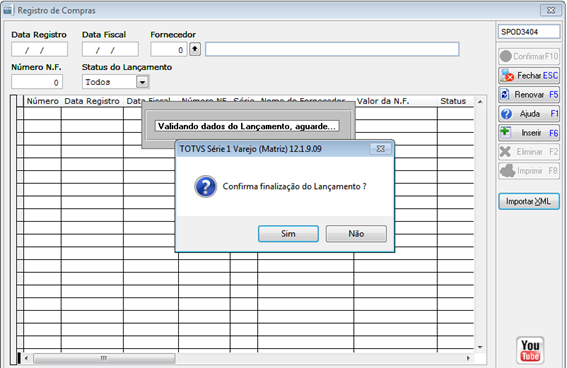The width and height of the screenshot is (567, 368).
Task: Click the horizontal scrollbar right arrow
Action: 468,358
